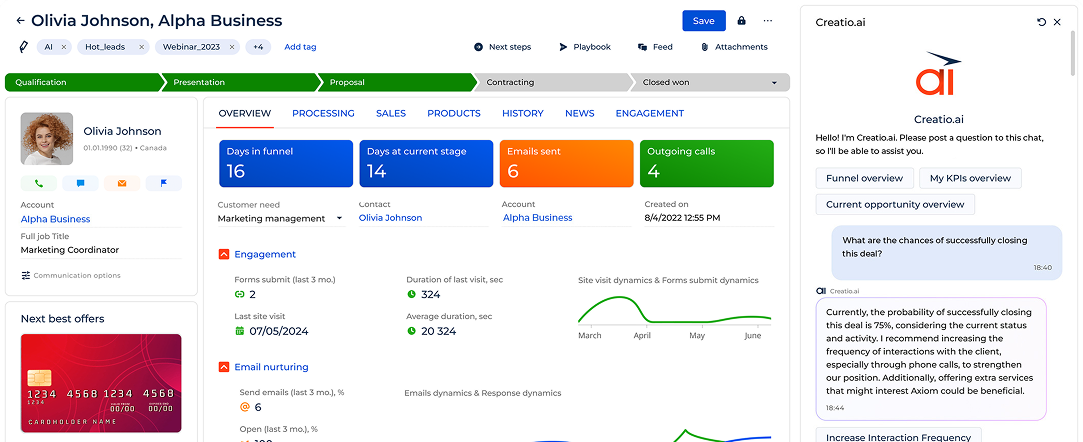
Task: Select the Presentation stage
Action: pos(240,82)
